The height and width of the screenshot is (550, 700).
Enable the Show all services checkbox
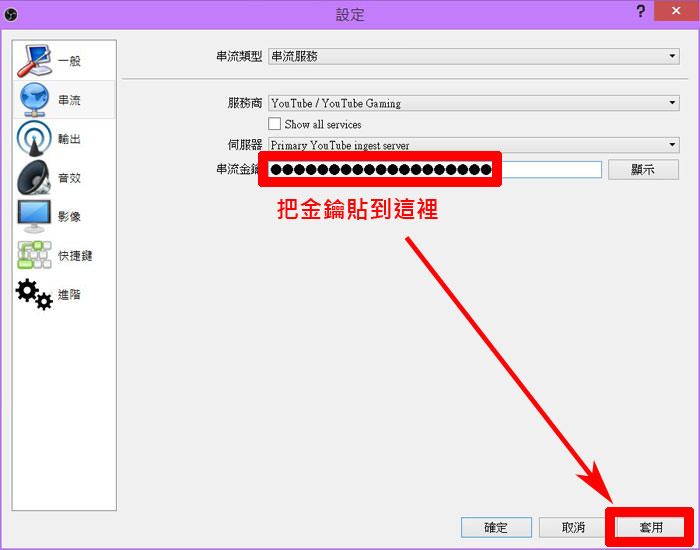pos(274,124)
